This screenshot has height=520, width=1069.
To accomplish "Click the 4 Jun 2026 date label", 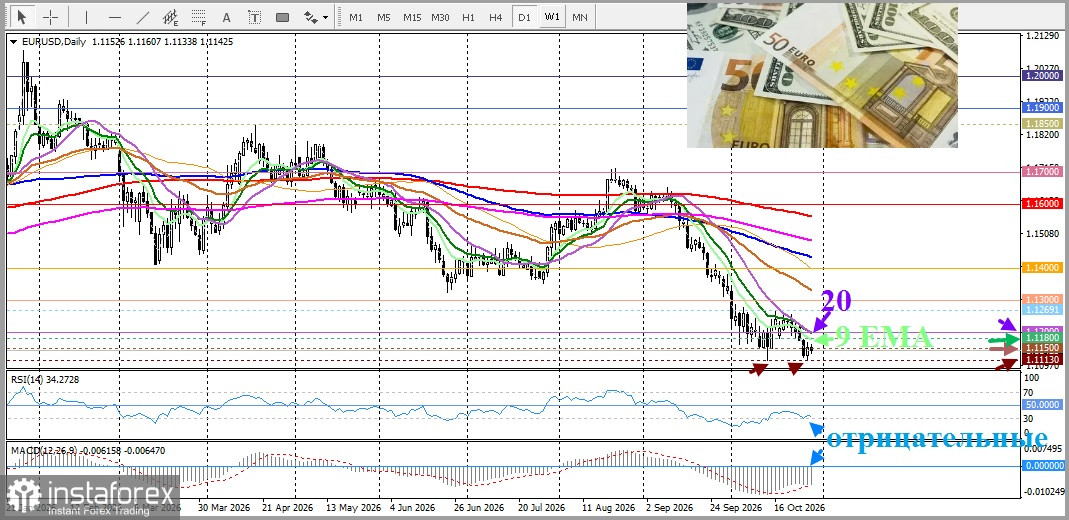I will coord(413,508).
